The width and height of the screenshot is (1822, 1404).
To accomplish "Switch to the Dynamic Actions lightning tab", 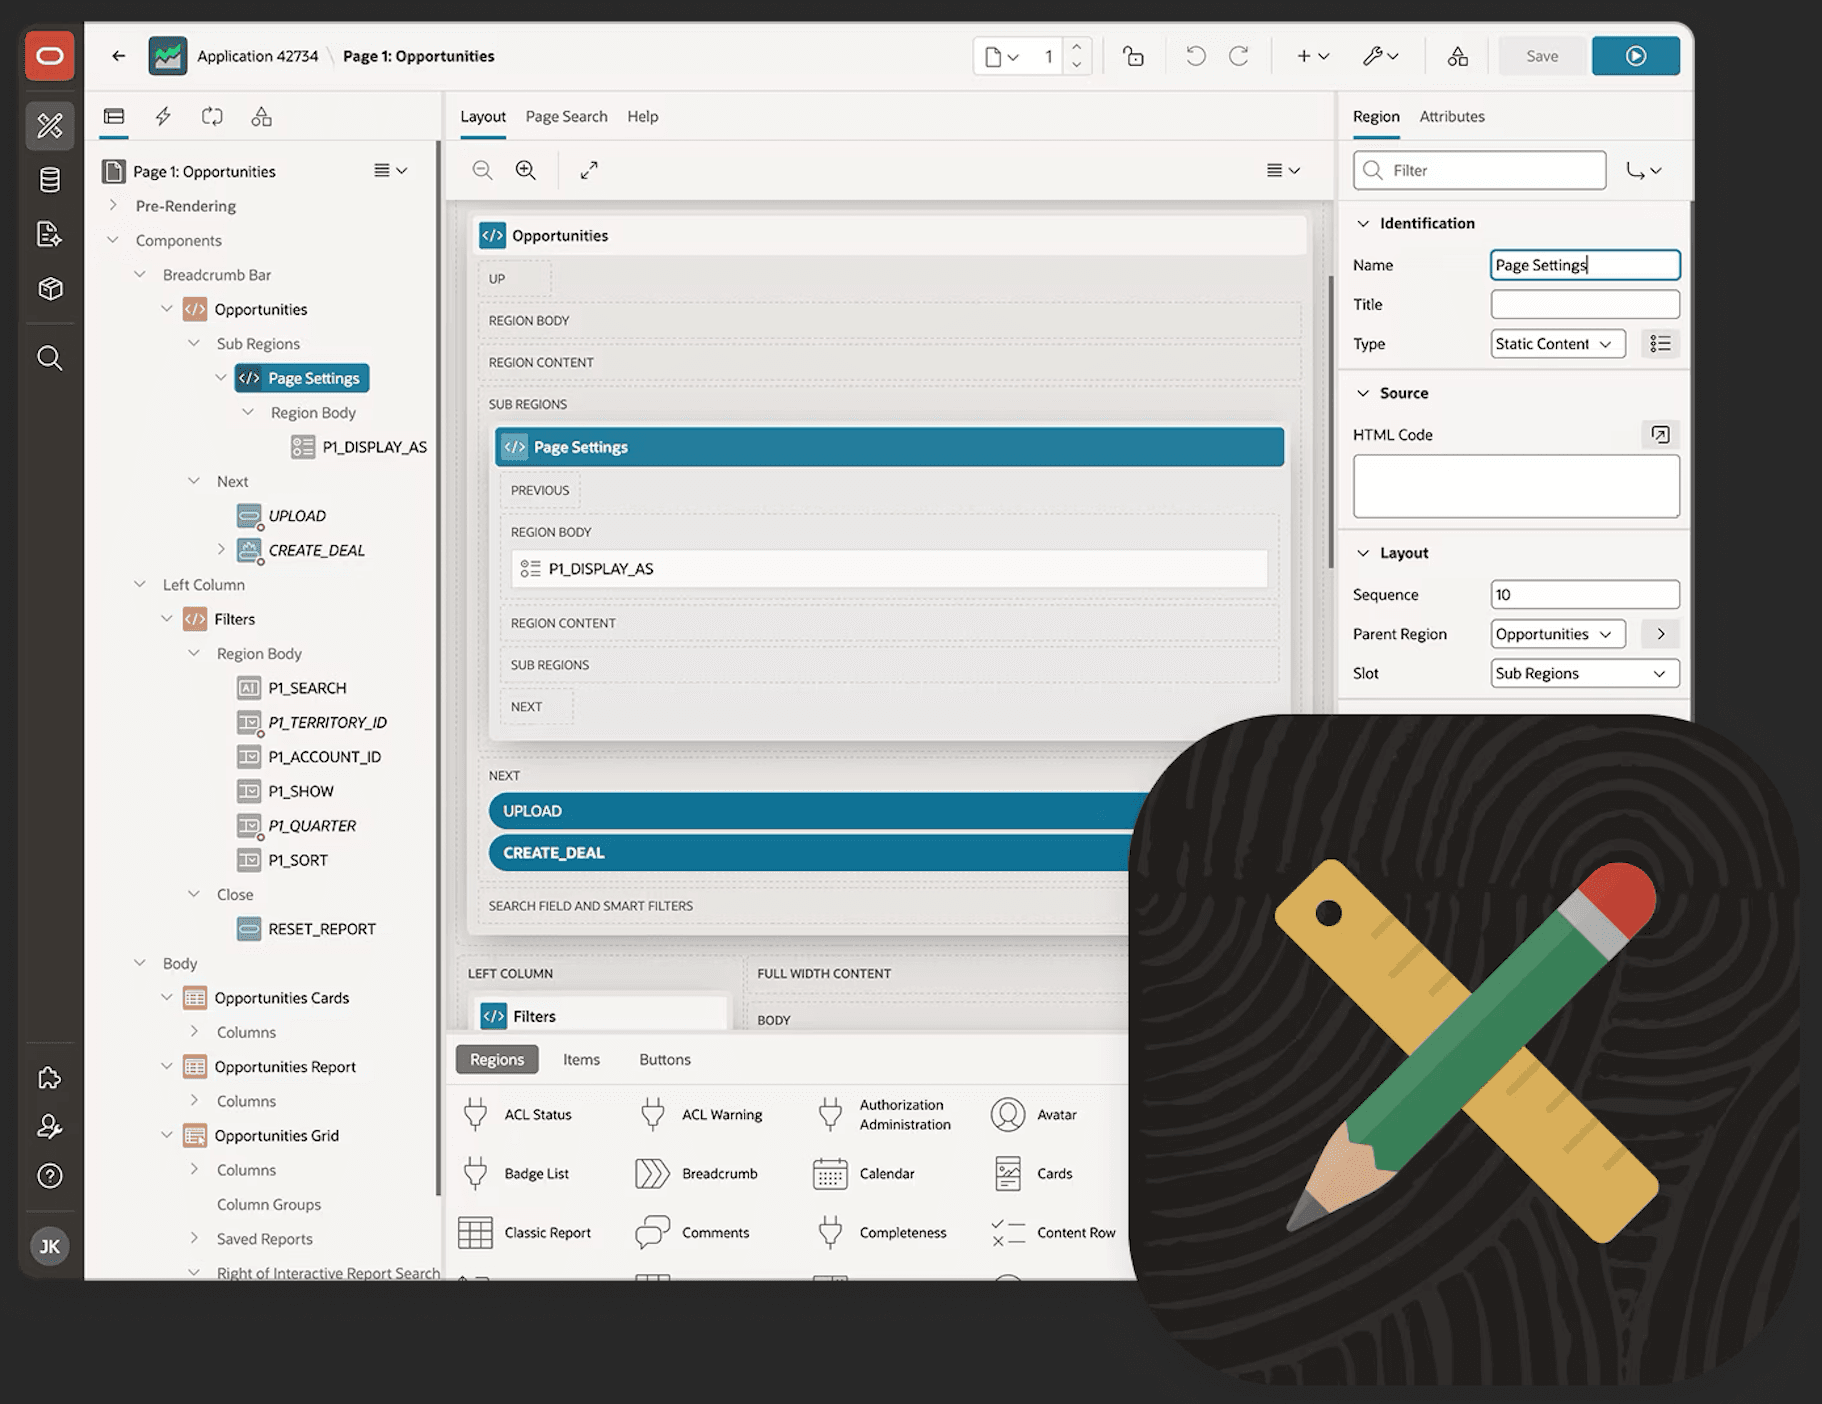I will coord(163,117).
